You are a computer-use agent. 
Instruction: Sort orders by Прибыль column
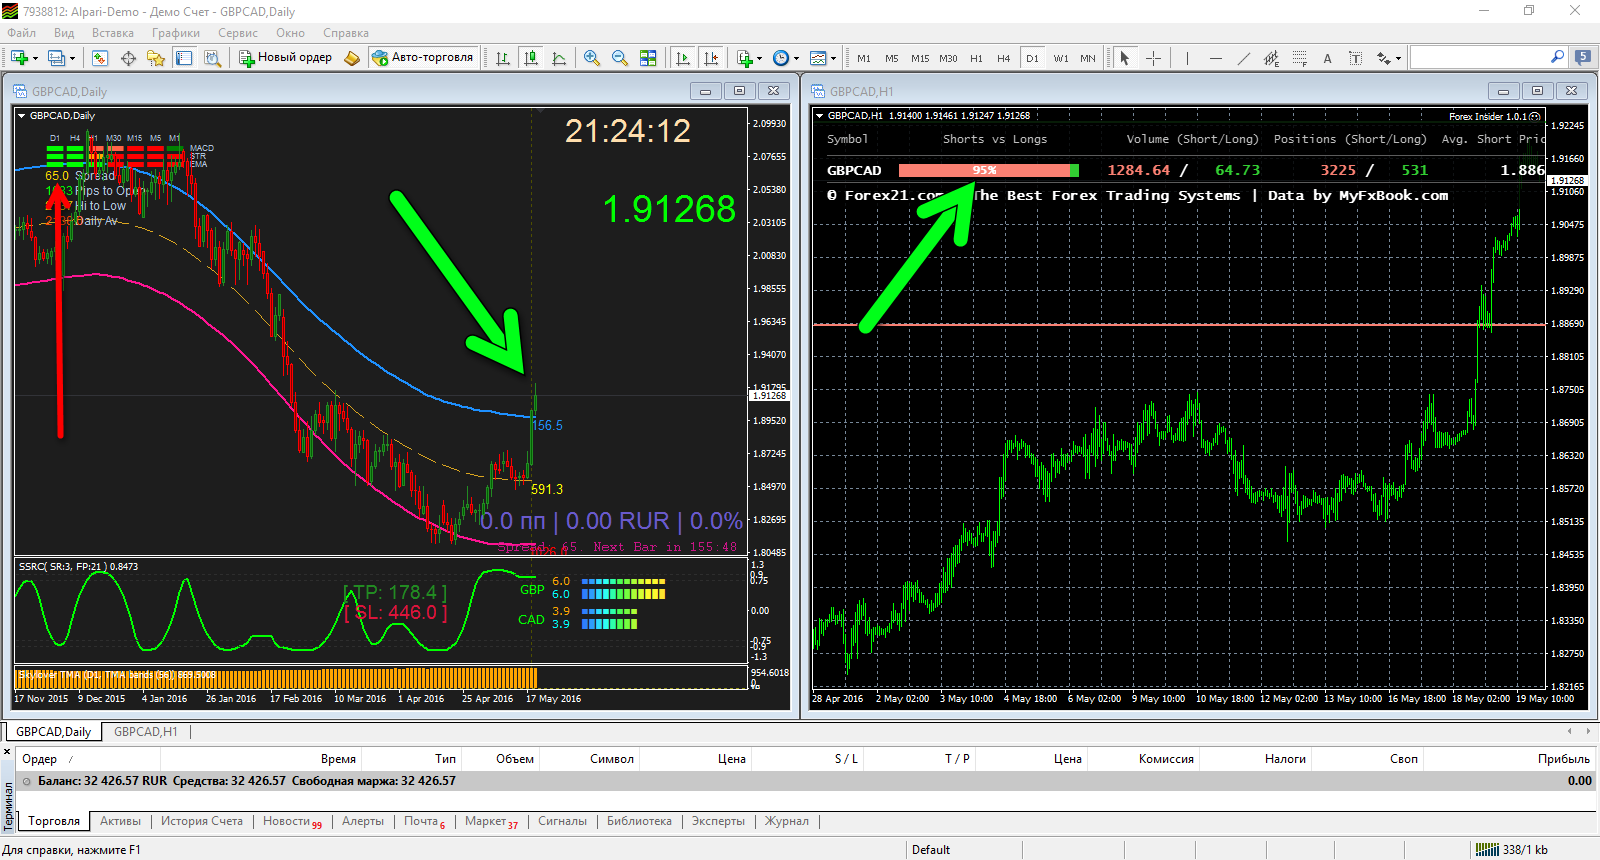[x=1564, y=759]
